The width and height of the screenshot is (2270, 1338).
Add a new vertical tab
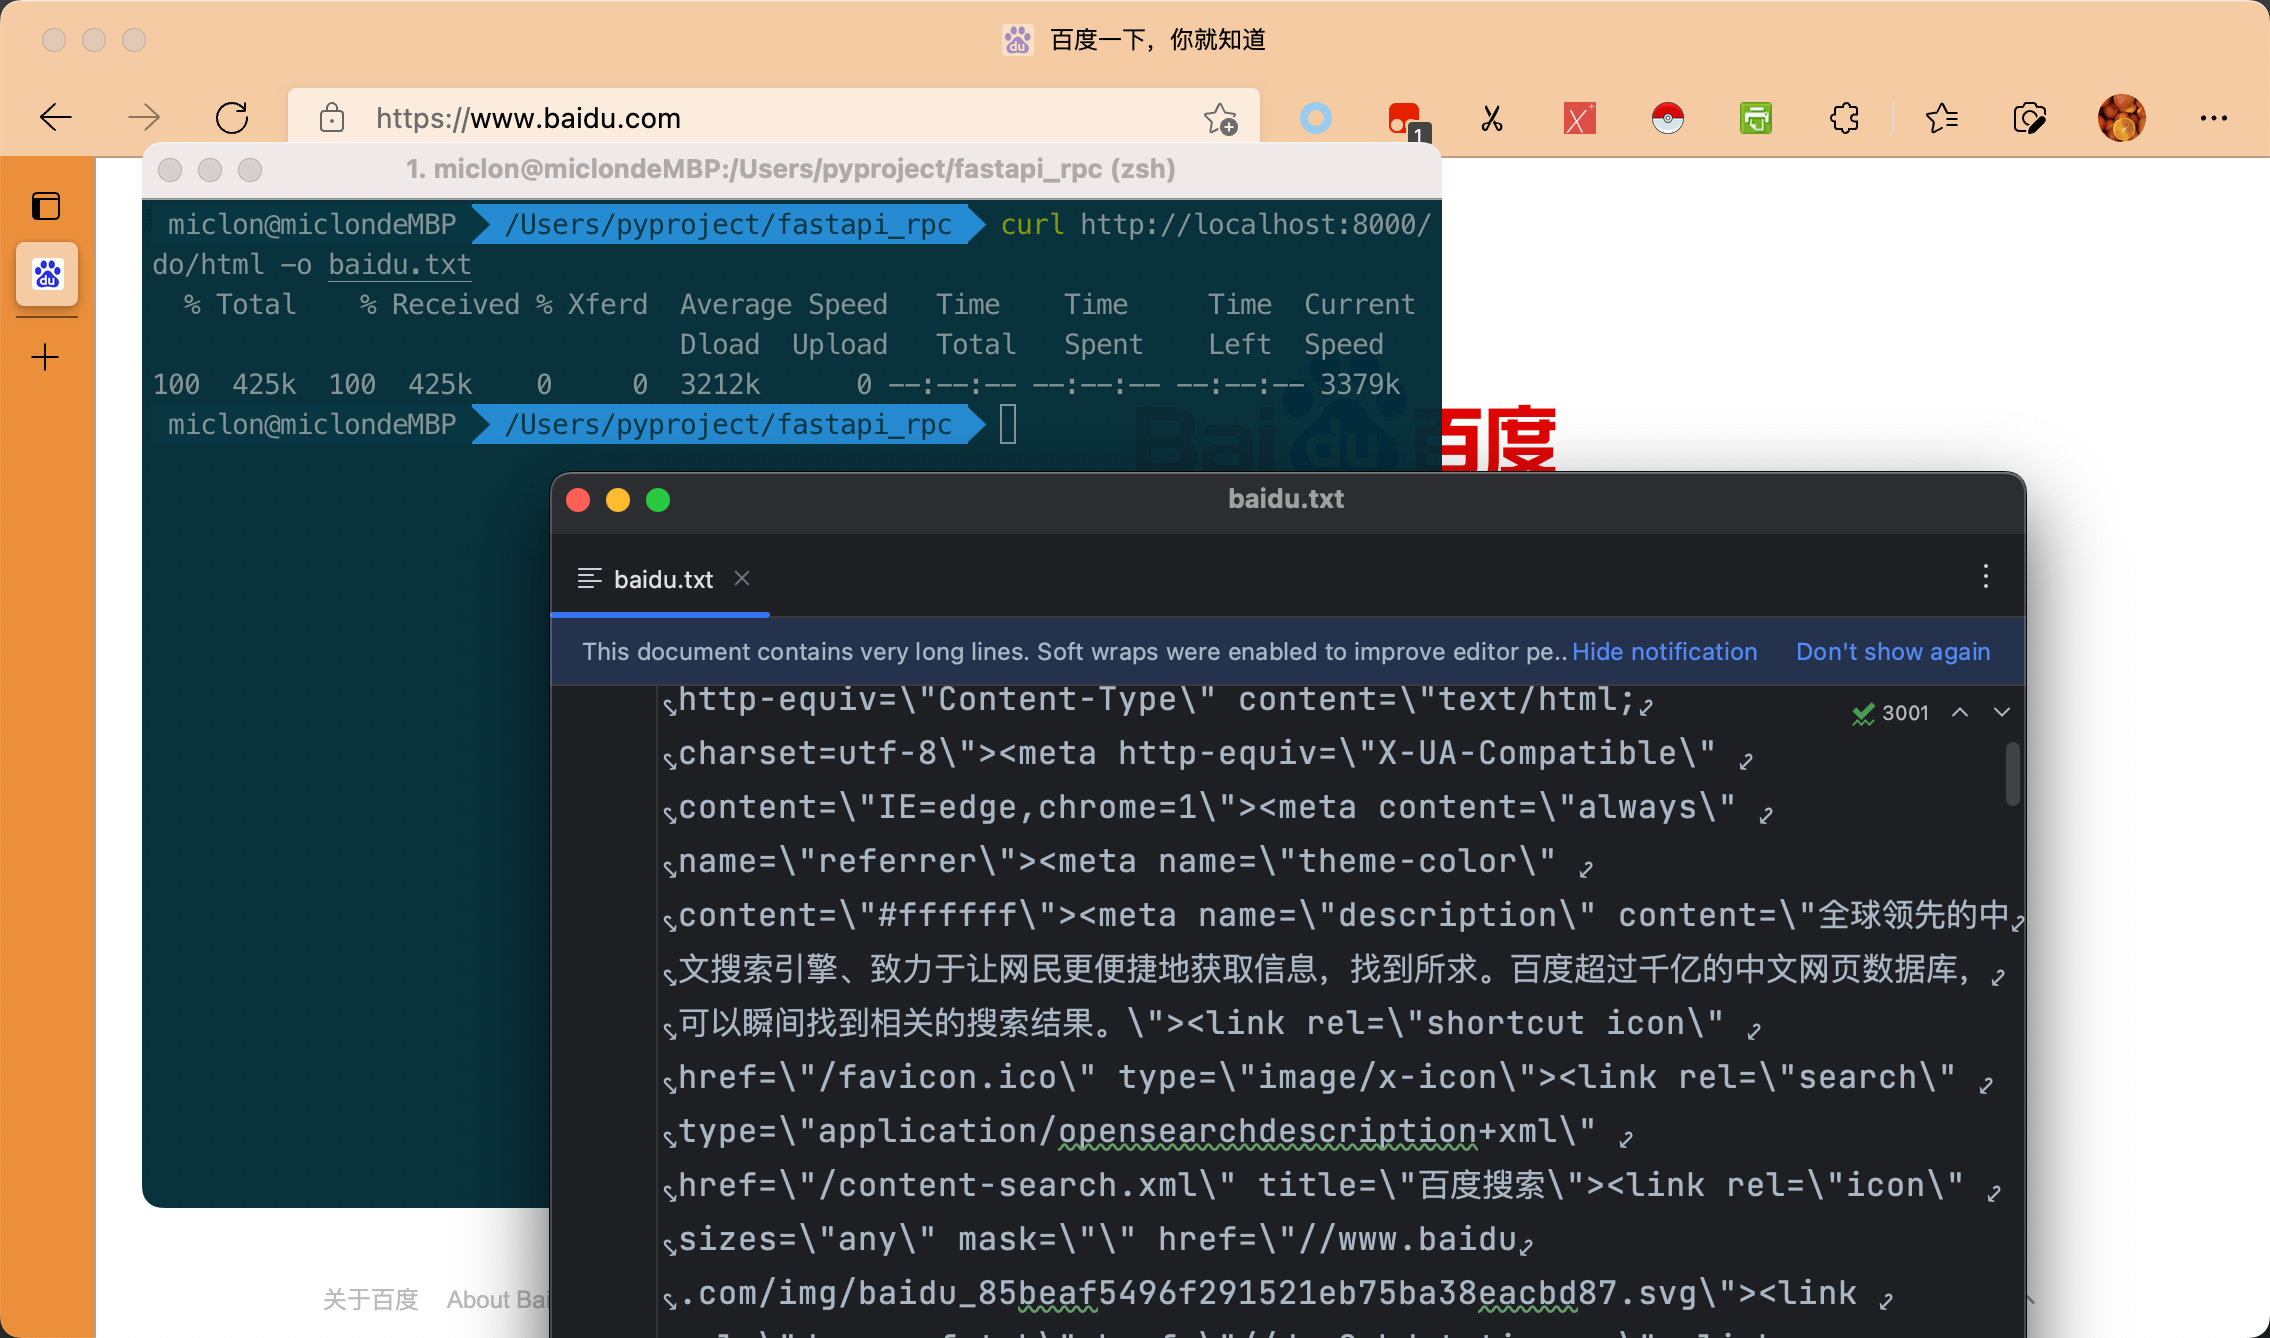pyautogui.click(x=46, y=357)
